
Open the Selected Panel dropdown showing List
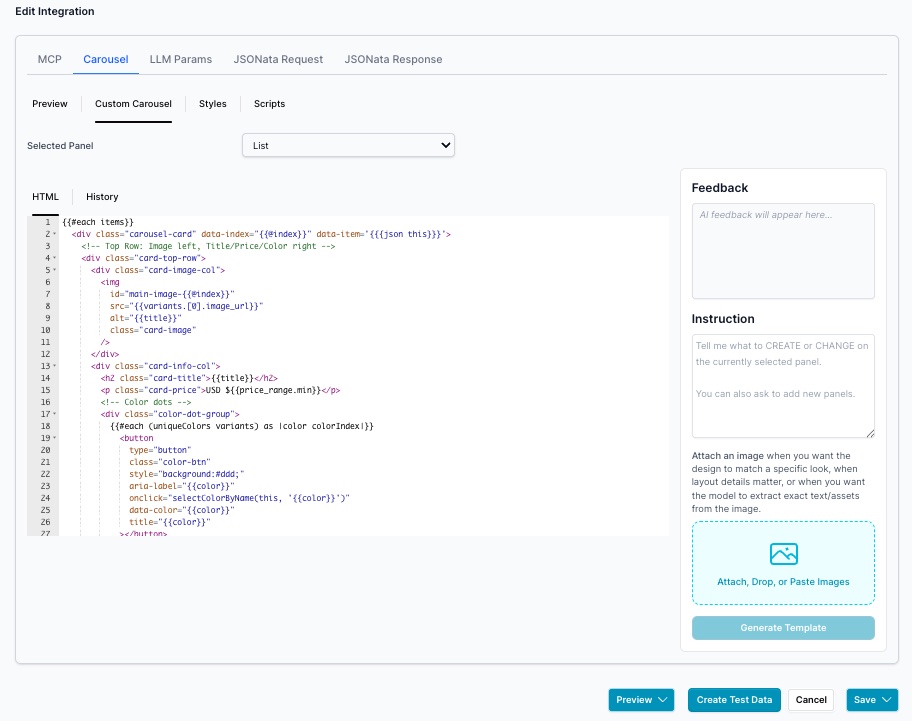click(x=348, y=144)
